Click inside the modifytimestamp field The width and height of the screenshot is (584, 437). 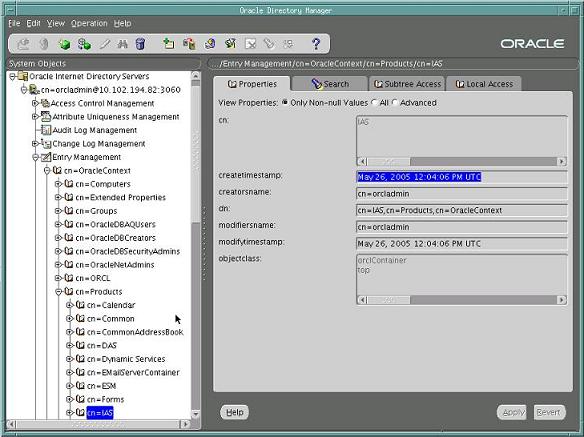[x=461, y=244]
